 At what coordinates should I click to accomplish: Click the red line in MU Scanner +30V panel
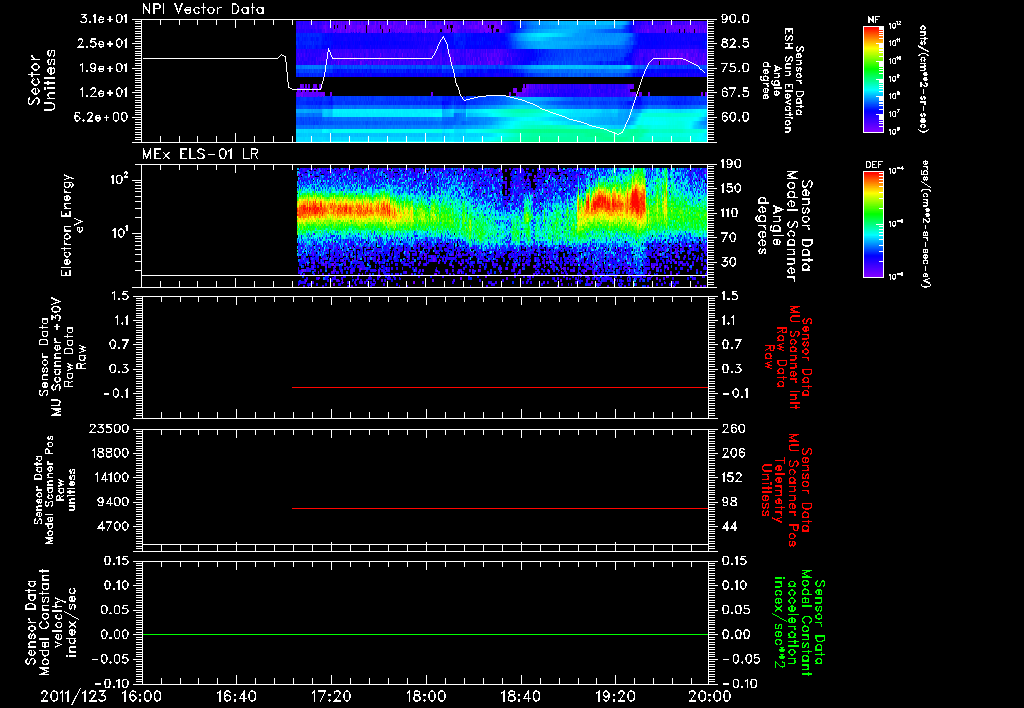point(500,387)
